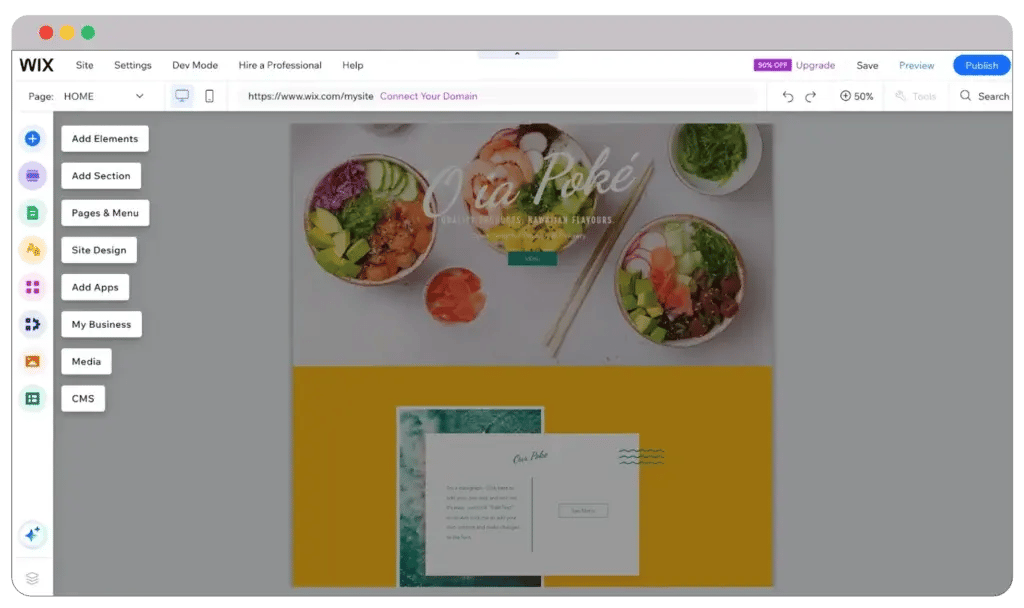Select the orange Media icon
This screenshot has width=1024, height=608.
[x=32, y=361]
